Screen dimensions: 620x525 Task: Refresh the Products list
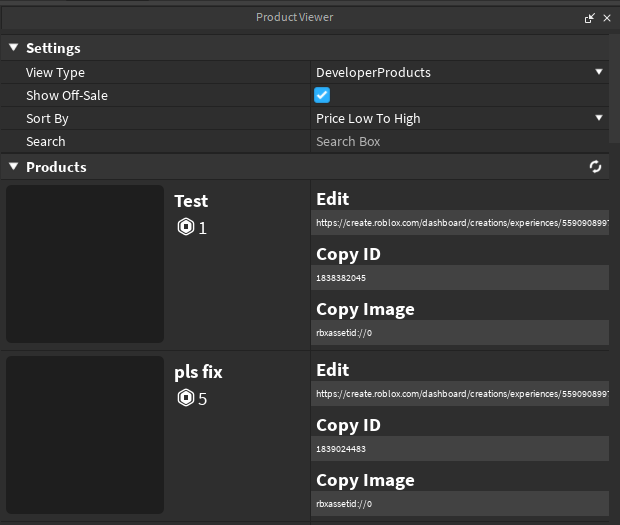point(595,167)
